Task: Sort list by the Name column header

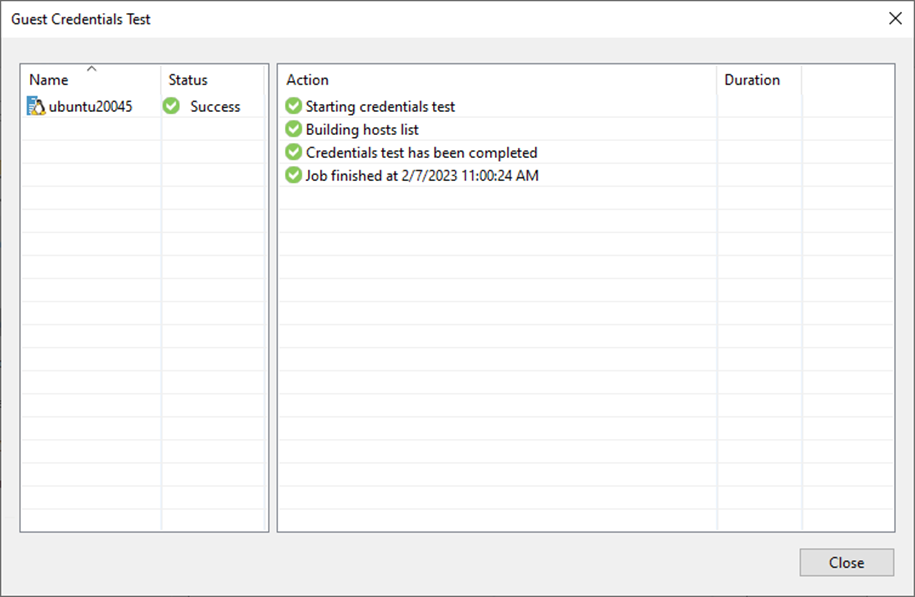Action: [x=50, y=80]
